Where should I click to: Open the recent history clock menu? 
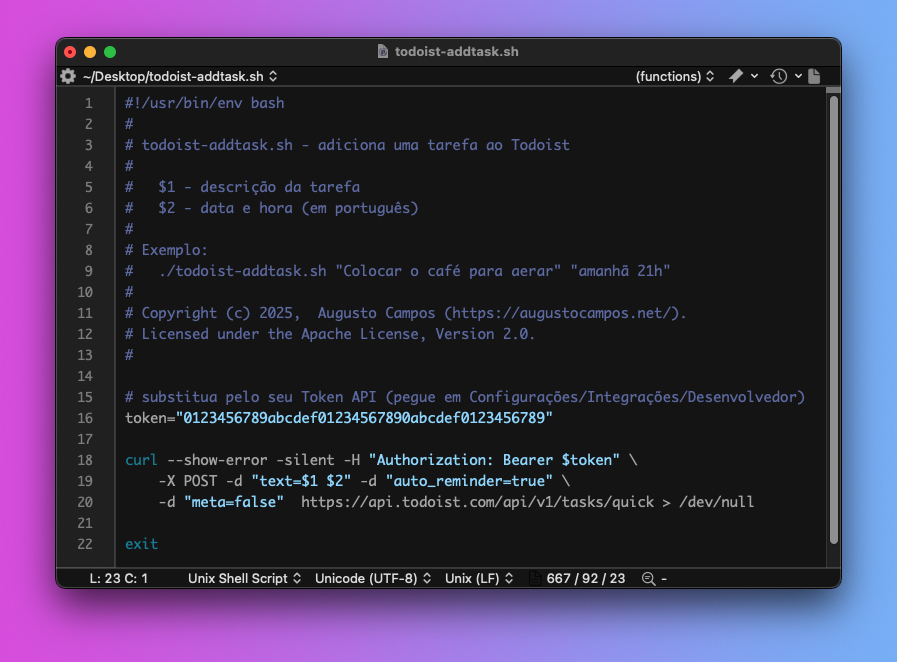[779, 76]
